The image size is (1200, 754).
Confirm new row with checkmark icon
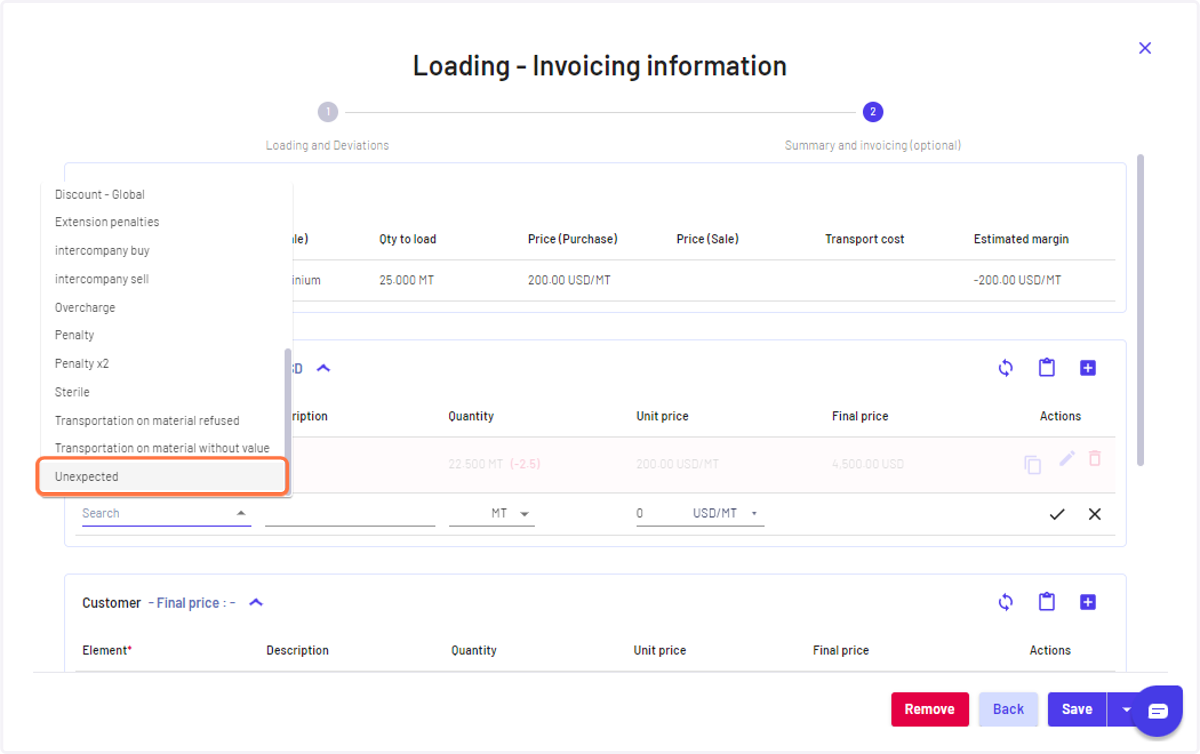(1057, 514)
